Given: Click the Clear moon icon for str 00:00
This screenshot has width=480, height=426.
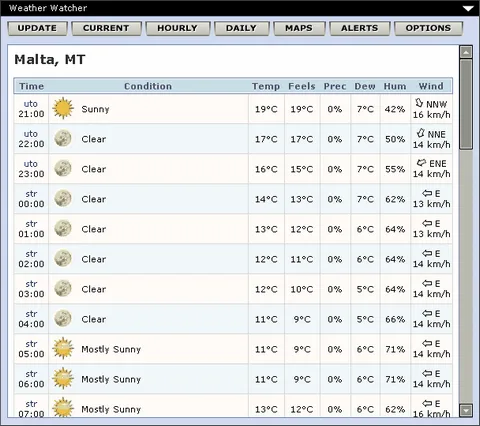Looking at the screenshot, I should click(x=63, y=198).
